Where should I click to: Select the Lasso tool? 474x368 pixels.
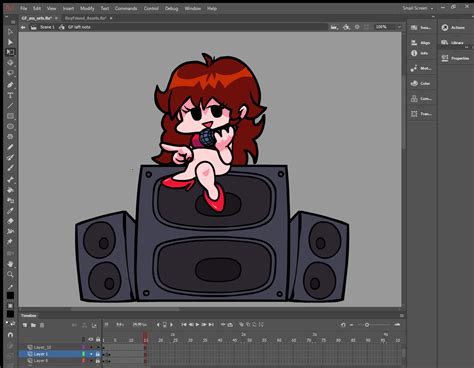click(x=10, y=73)
